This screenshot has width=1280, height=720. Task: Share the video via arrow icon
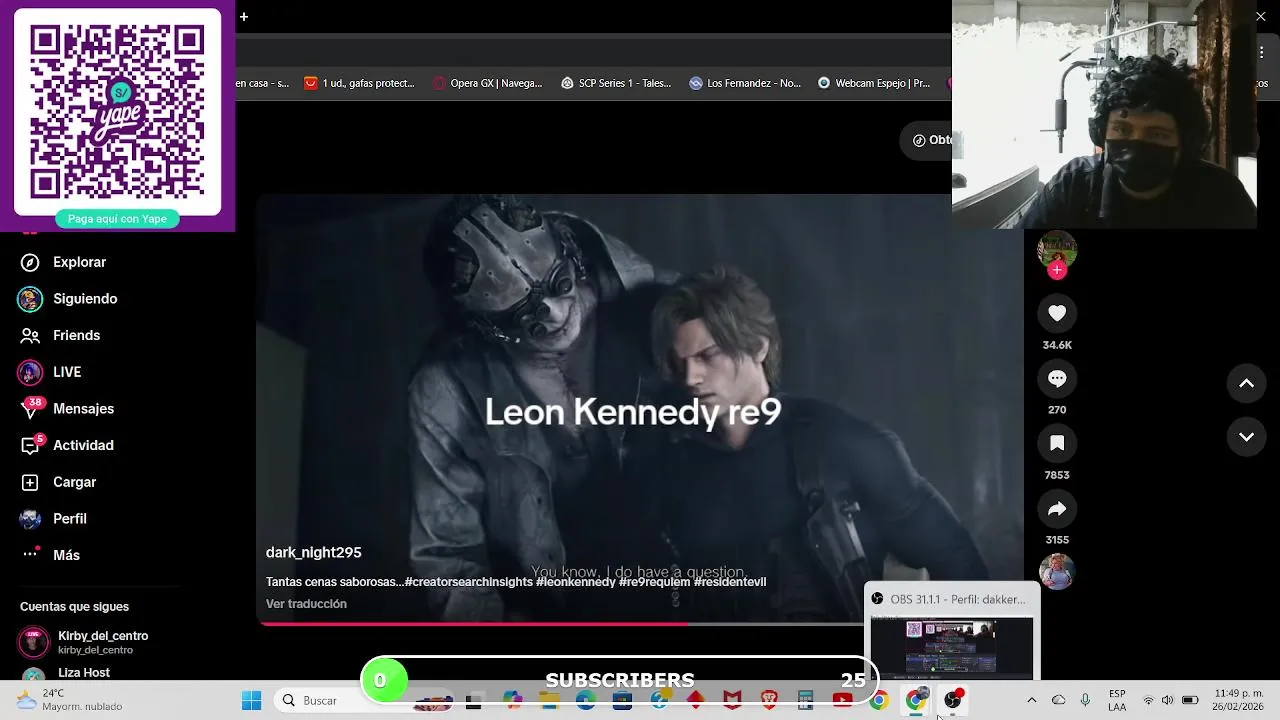(1057, 509)
